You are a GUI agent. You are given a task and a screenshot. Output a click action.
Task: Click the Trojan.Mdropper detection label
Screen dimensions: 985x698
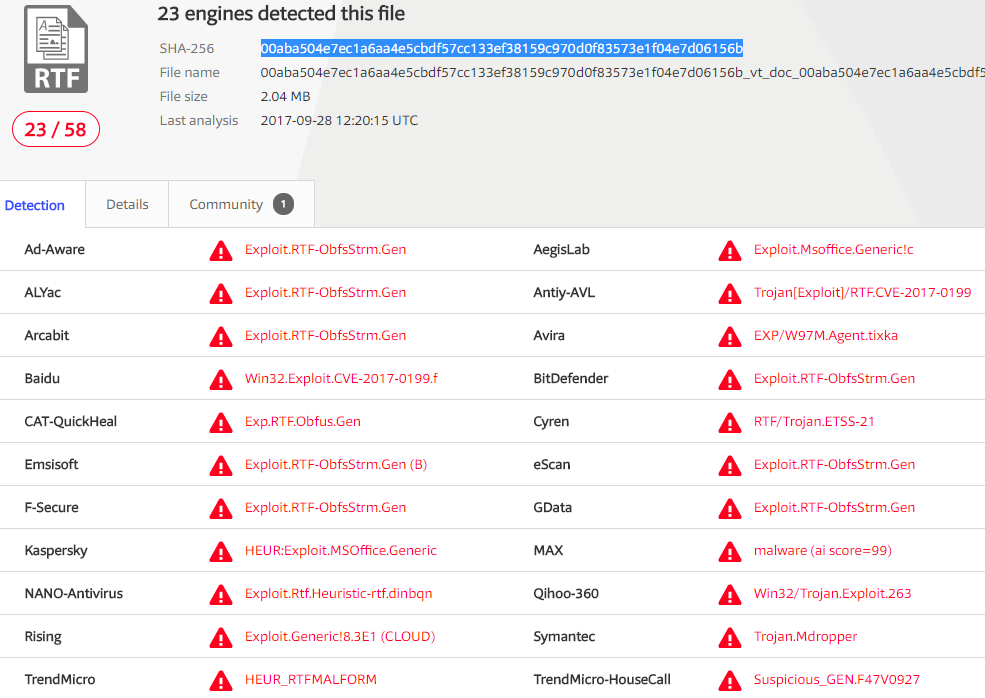(805, 636)
